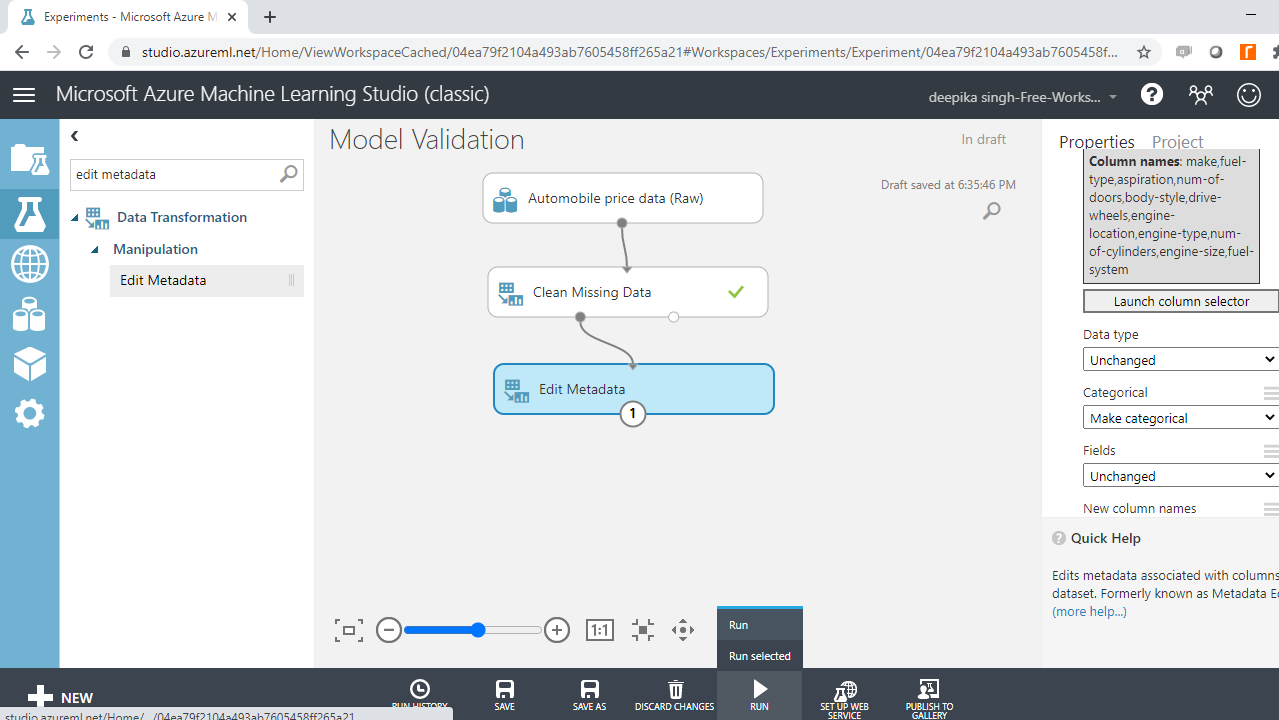Open the Trained Models cube icon
Viewport: 1279px width, 720px height.
(29, 364)
